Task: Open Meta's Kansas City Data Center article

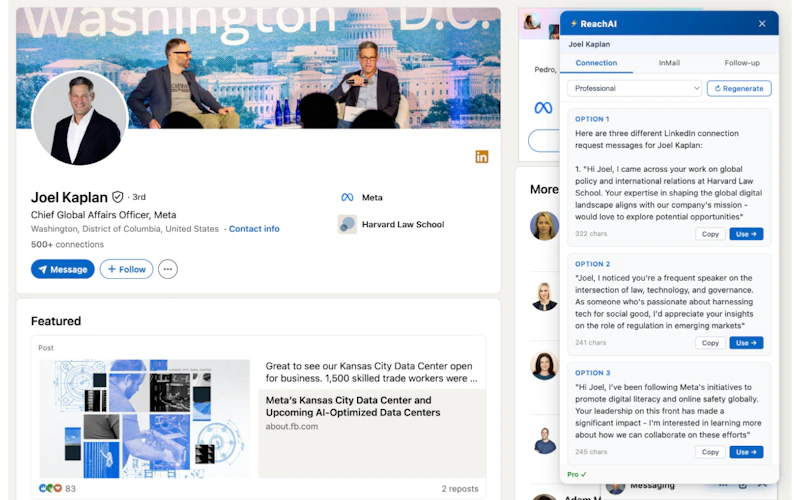Action: [x=353, y=406]
